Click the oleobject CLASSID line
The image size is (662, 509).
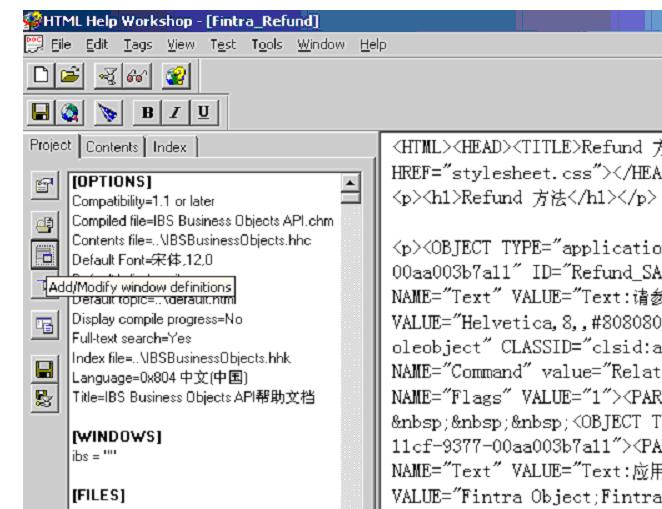(526, 347)
